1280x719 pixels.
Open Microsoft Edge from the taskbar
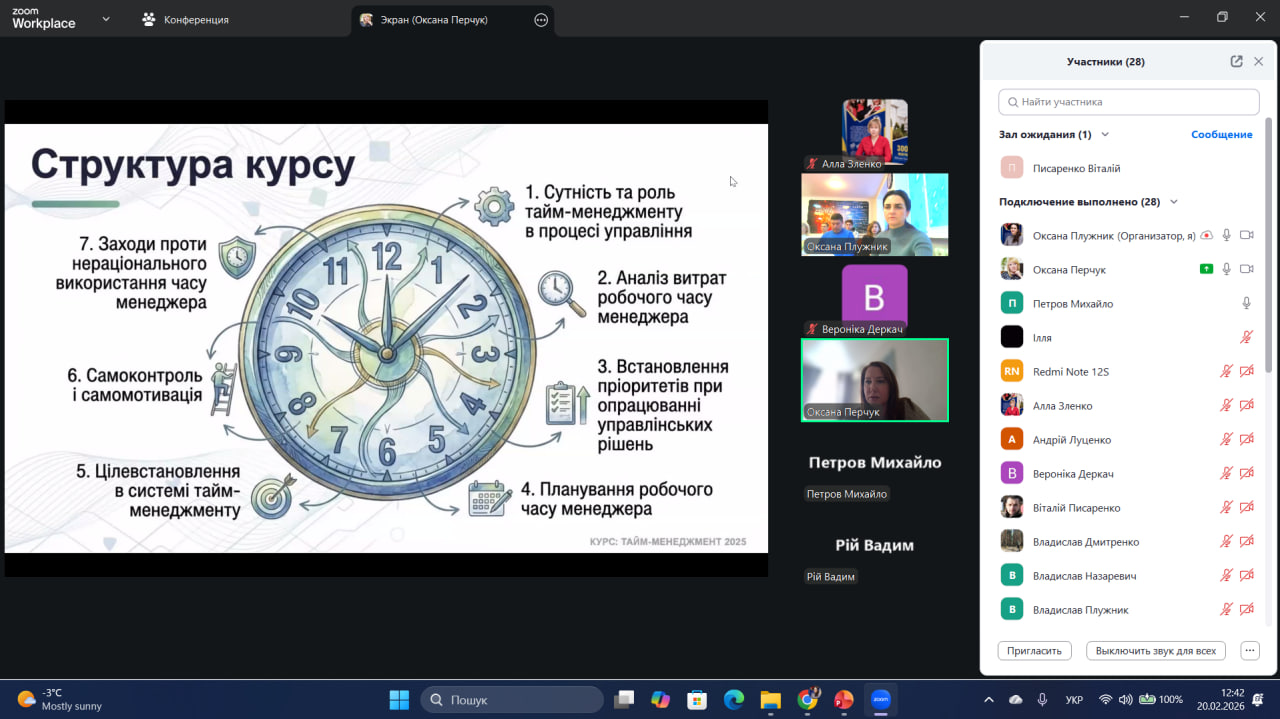[x=734, y=700]
